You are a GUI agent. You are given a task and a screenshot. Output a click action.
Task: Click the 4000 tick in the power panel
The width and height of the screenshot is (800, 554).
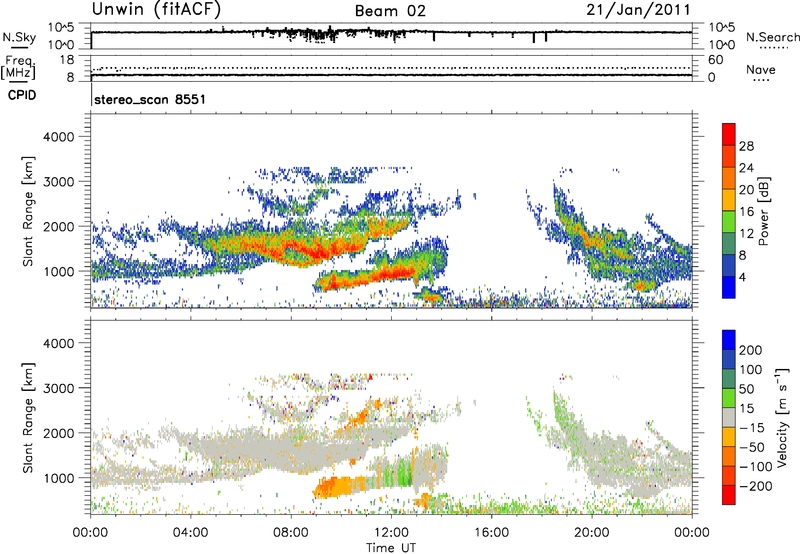click(58, 137)
